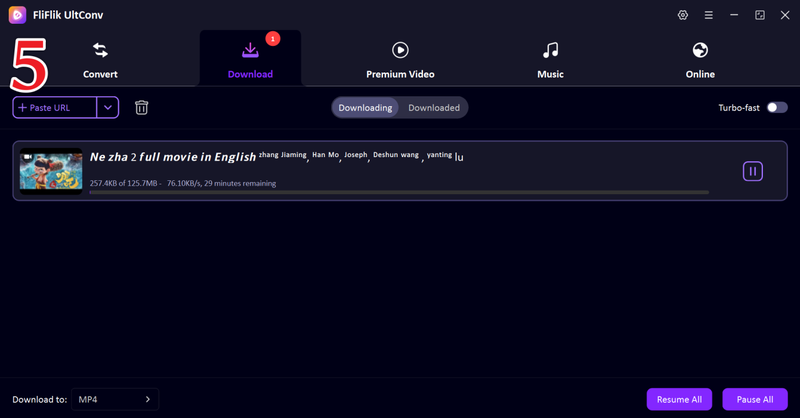Viewport: 800px width, 418px height.
Task: Expand the Paste URL dropdown arrow
Action: 108,108
